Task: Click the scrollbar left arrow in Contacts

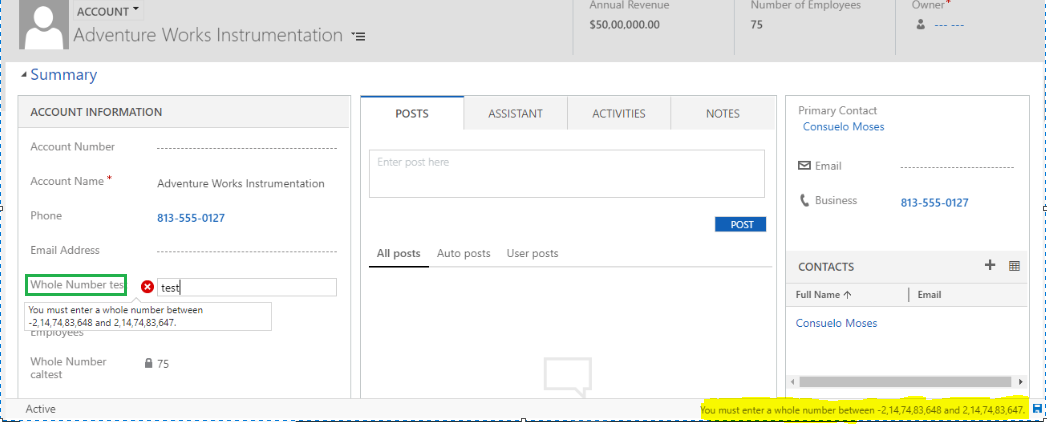Action: click(793, 382)
